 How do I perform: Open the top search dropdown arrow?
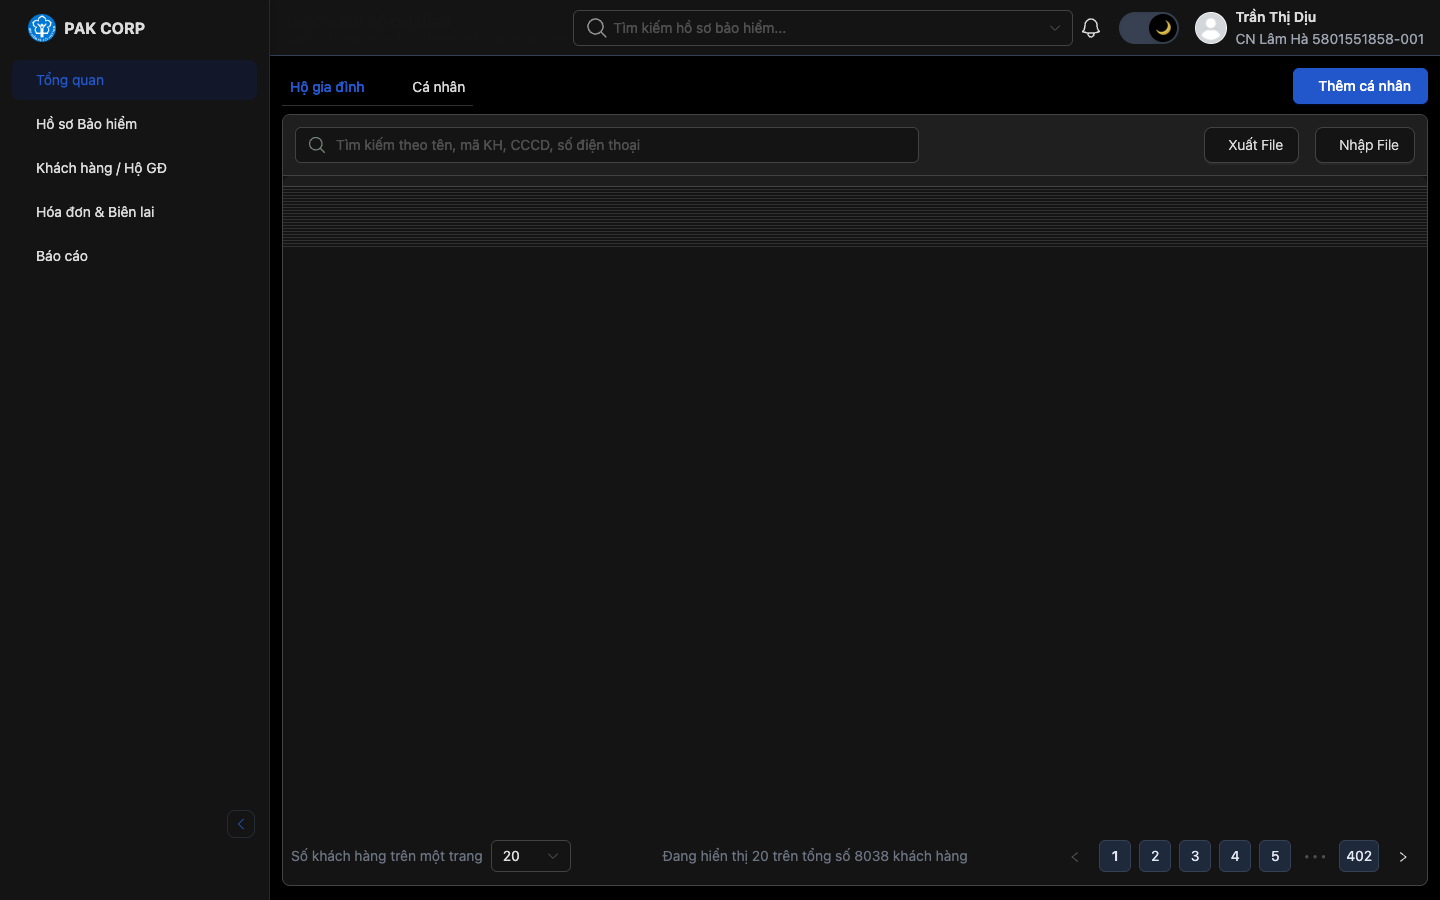pos(1055,28)
